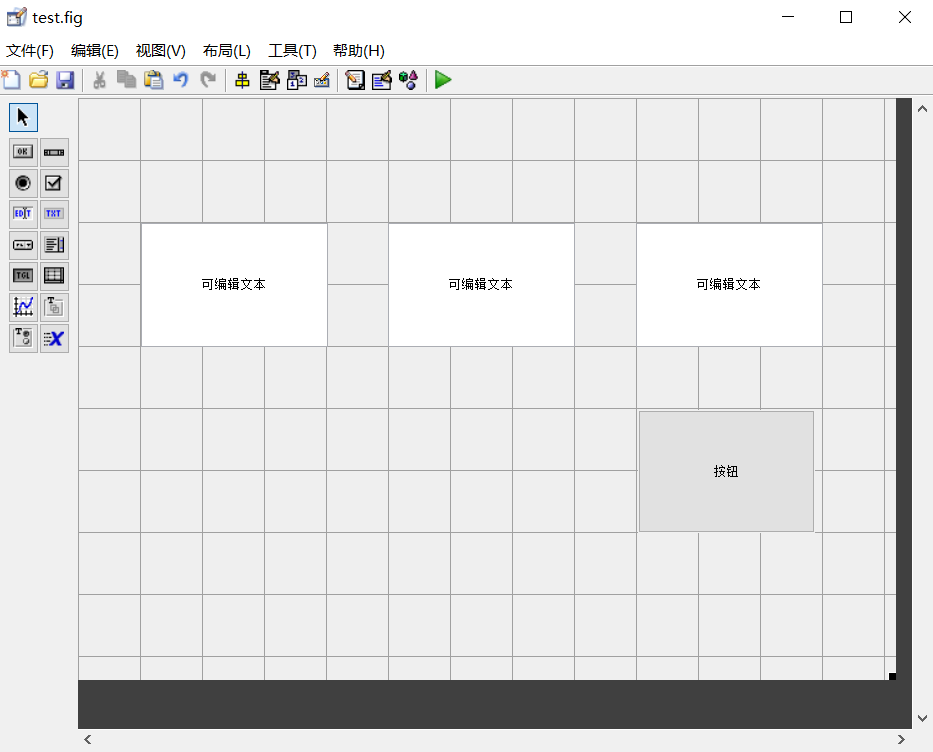Click the green Run Figure button
Image resolution: width=933 pixels, height=752 pixels.
click(443, 80)
